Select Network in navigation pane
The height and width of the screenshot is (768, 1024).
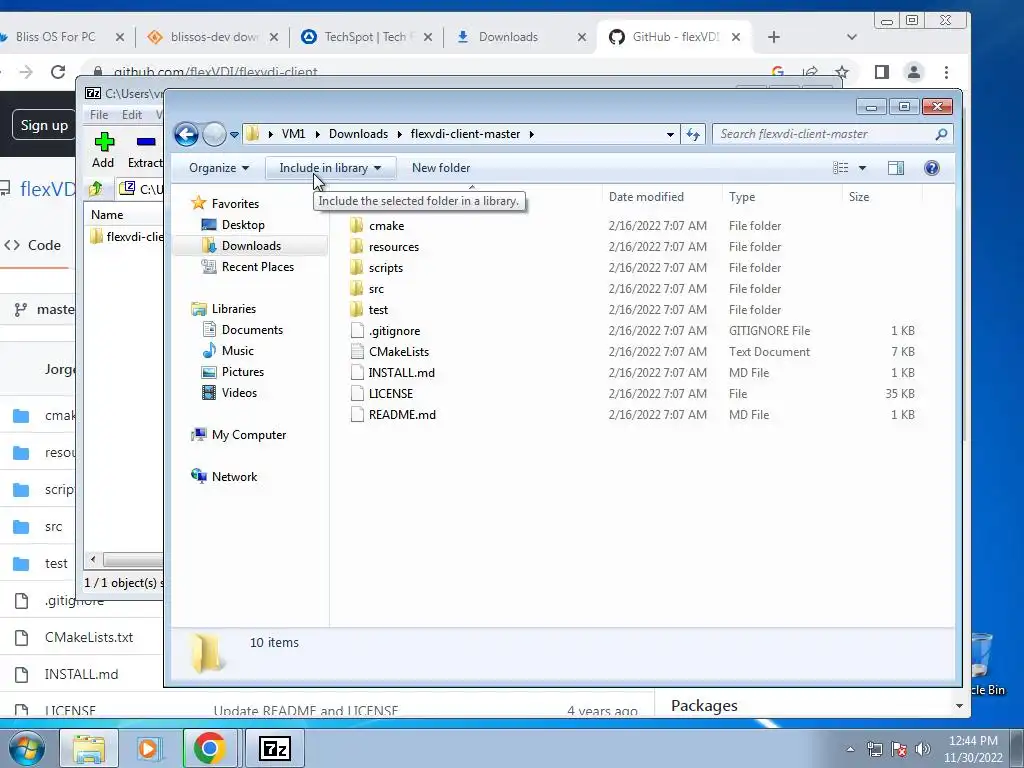pos(234,477)
